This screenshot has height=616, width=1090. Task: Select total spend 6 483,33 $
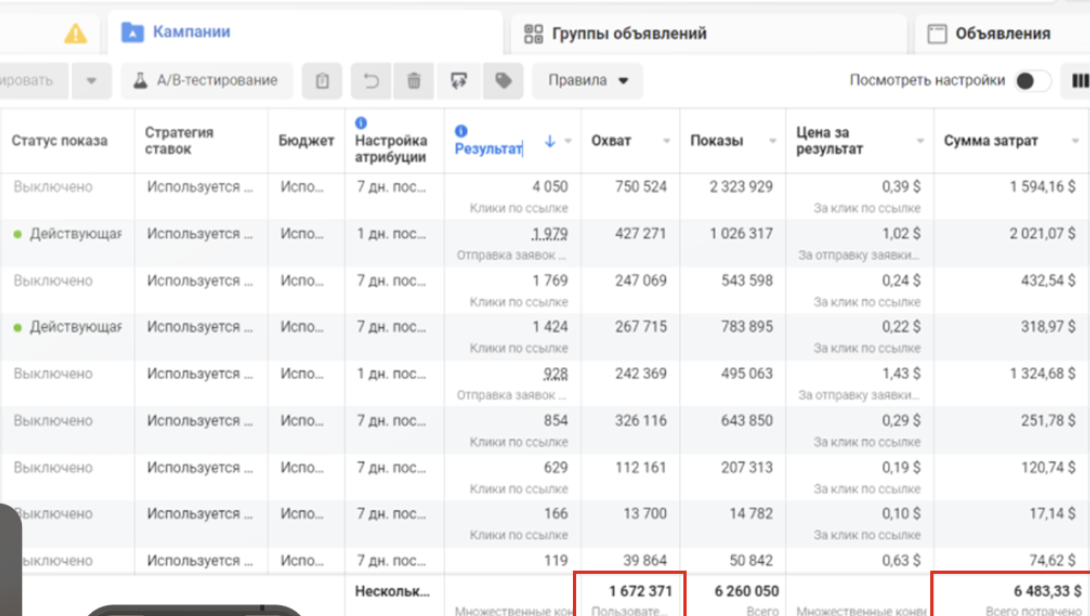point(1048,592)
